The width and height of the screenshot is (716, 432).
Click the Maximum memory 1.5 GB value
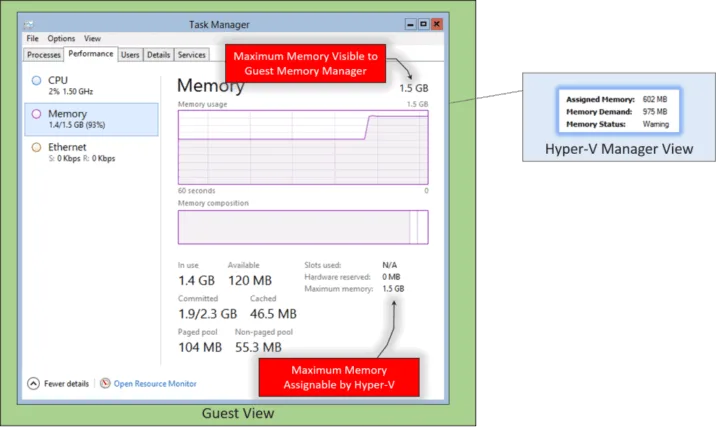coord(393,289)
